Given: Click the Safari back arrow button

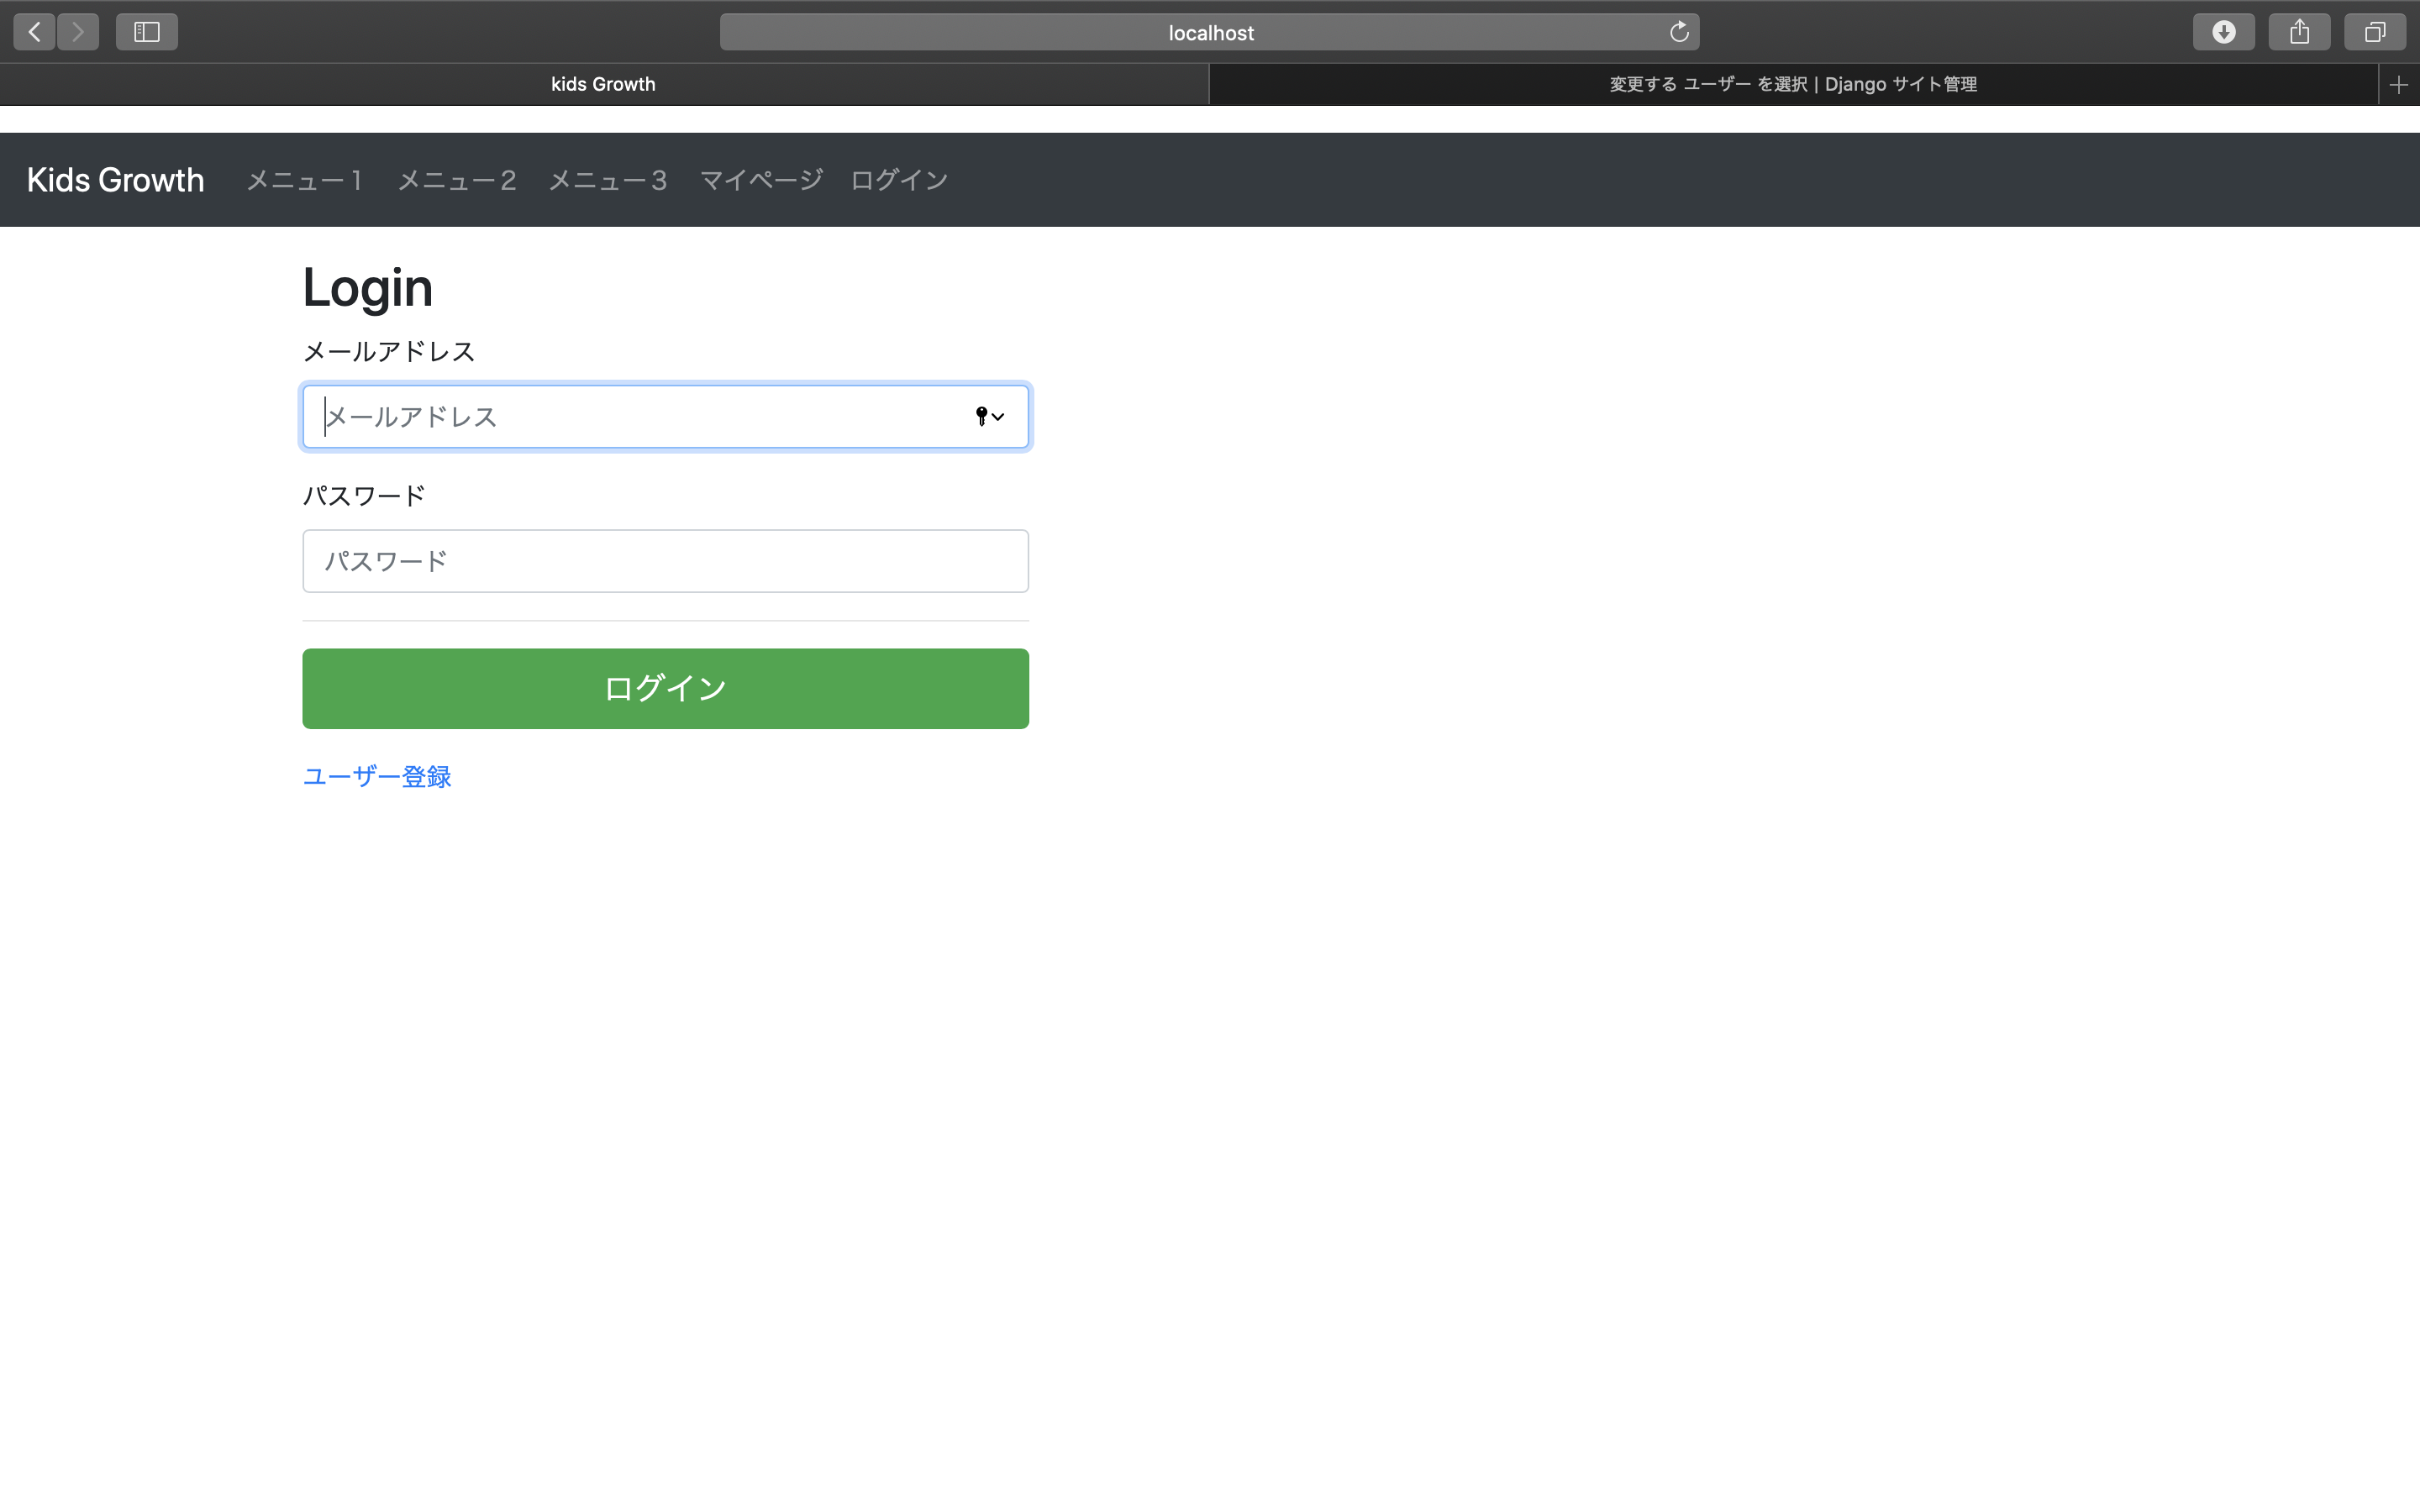Looking at the screenshot, I should (34, 32).
